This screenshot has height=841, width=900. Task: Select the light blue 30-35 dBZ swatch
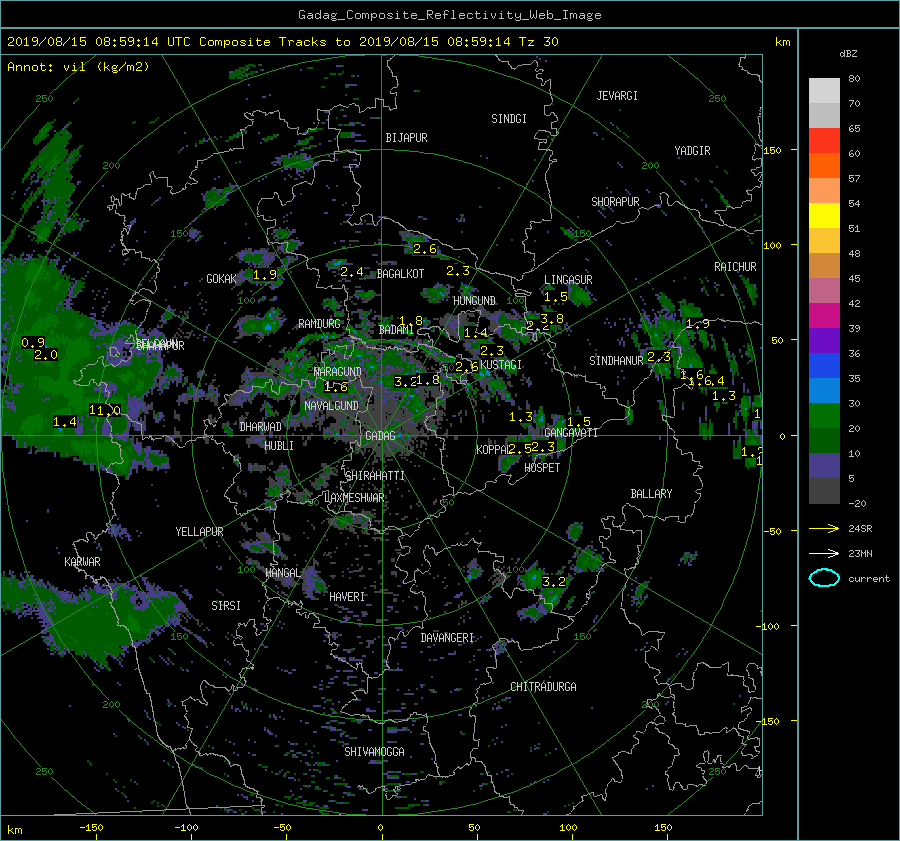pyautogui.click(x=824, y=391)
